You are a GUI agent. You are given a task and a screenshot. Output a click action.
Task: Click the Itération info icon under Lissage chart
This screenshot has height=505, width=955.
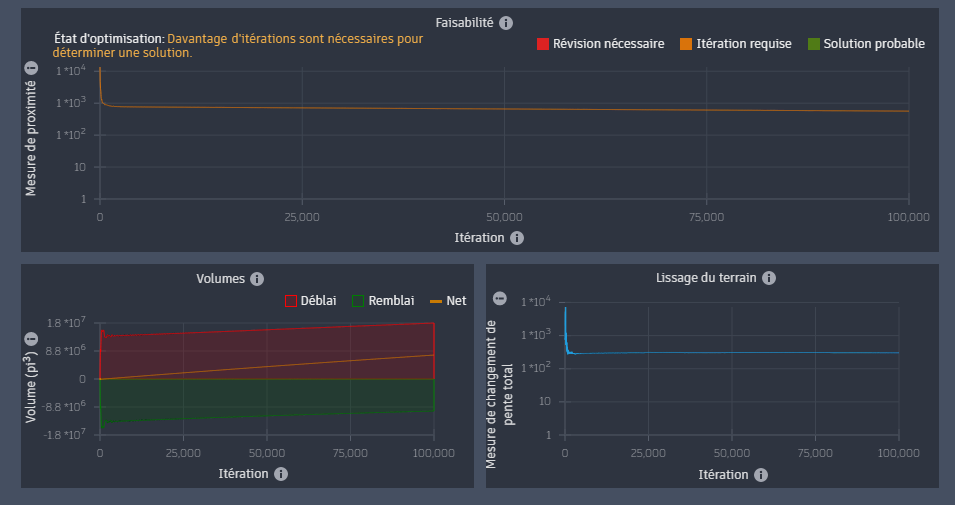pyautogui.click(x=761, y=475)
